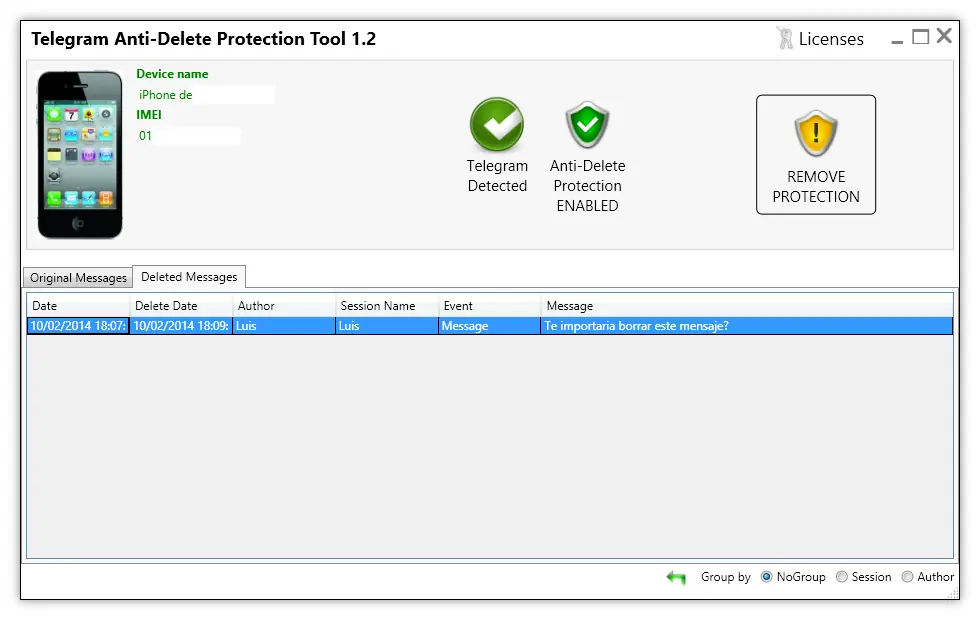
Task: Click the 'Luis' Session Name cell
Action: (x=388, y=326)
